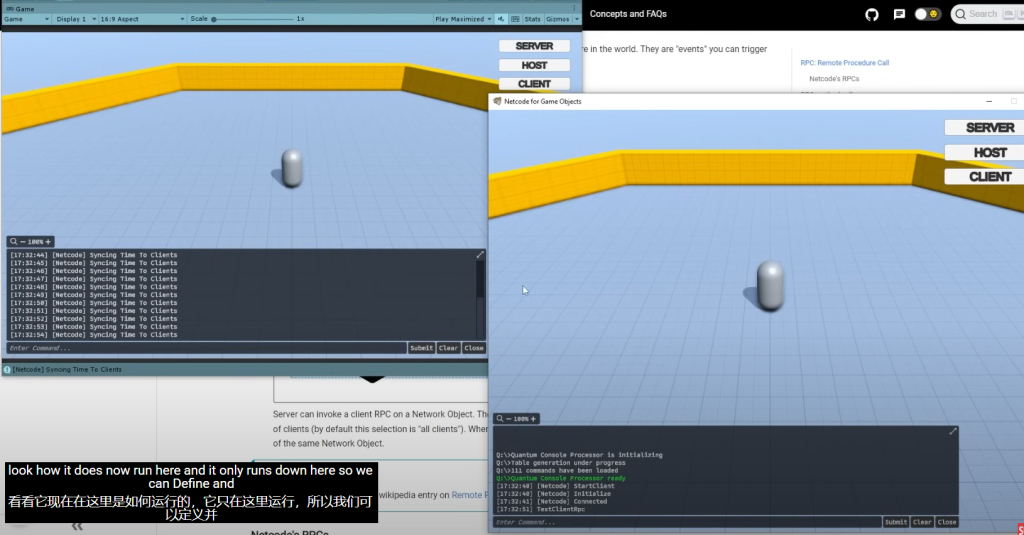Select the Game tab in Unity editor
The image size is (1024, 535).
coord(22,8)
